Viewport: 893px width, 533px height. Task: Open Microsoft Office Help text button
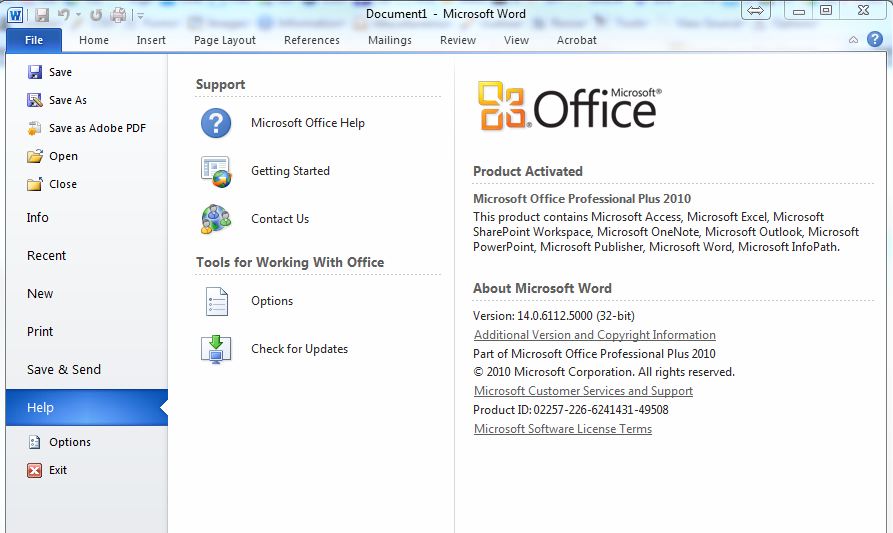click(x=308, y=123)
